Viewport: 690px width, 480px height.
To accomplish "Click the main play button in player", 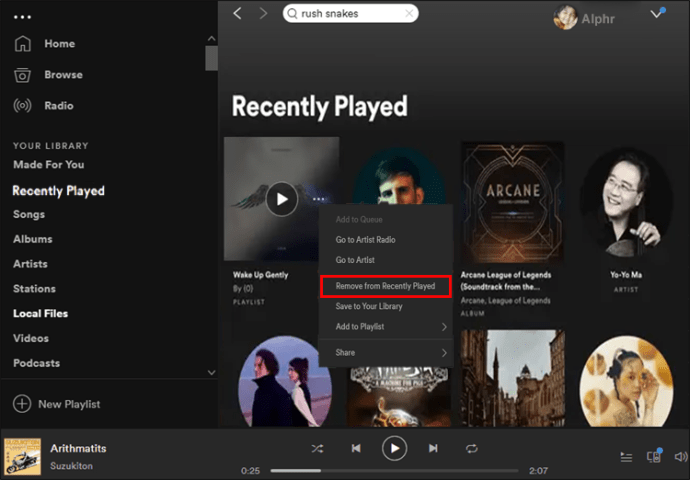I will (x=394, y=448).
